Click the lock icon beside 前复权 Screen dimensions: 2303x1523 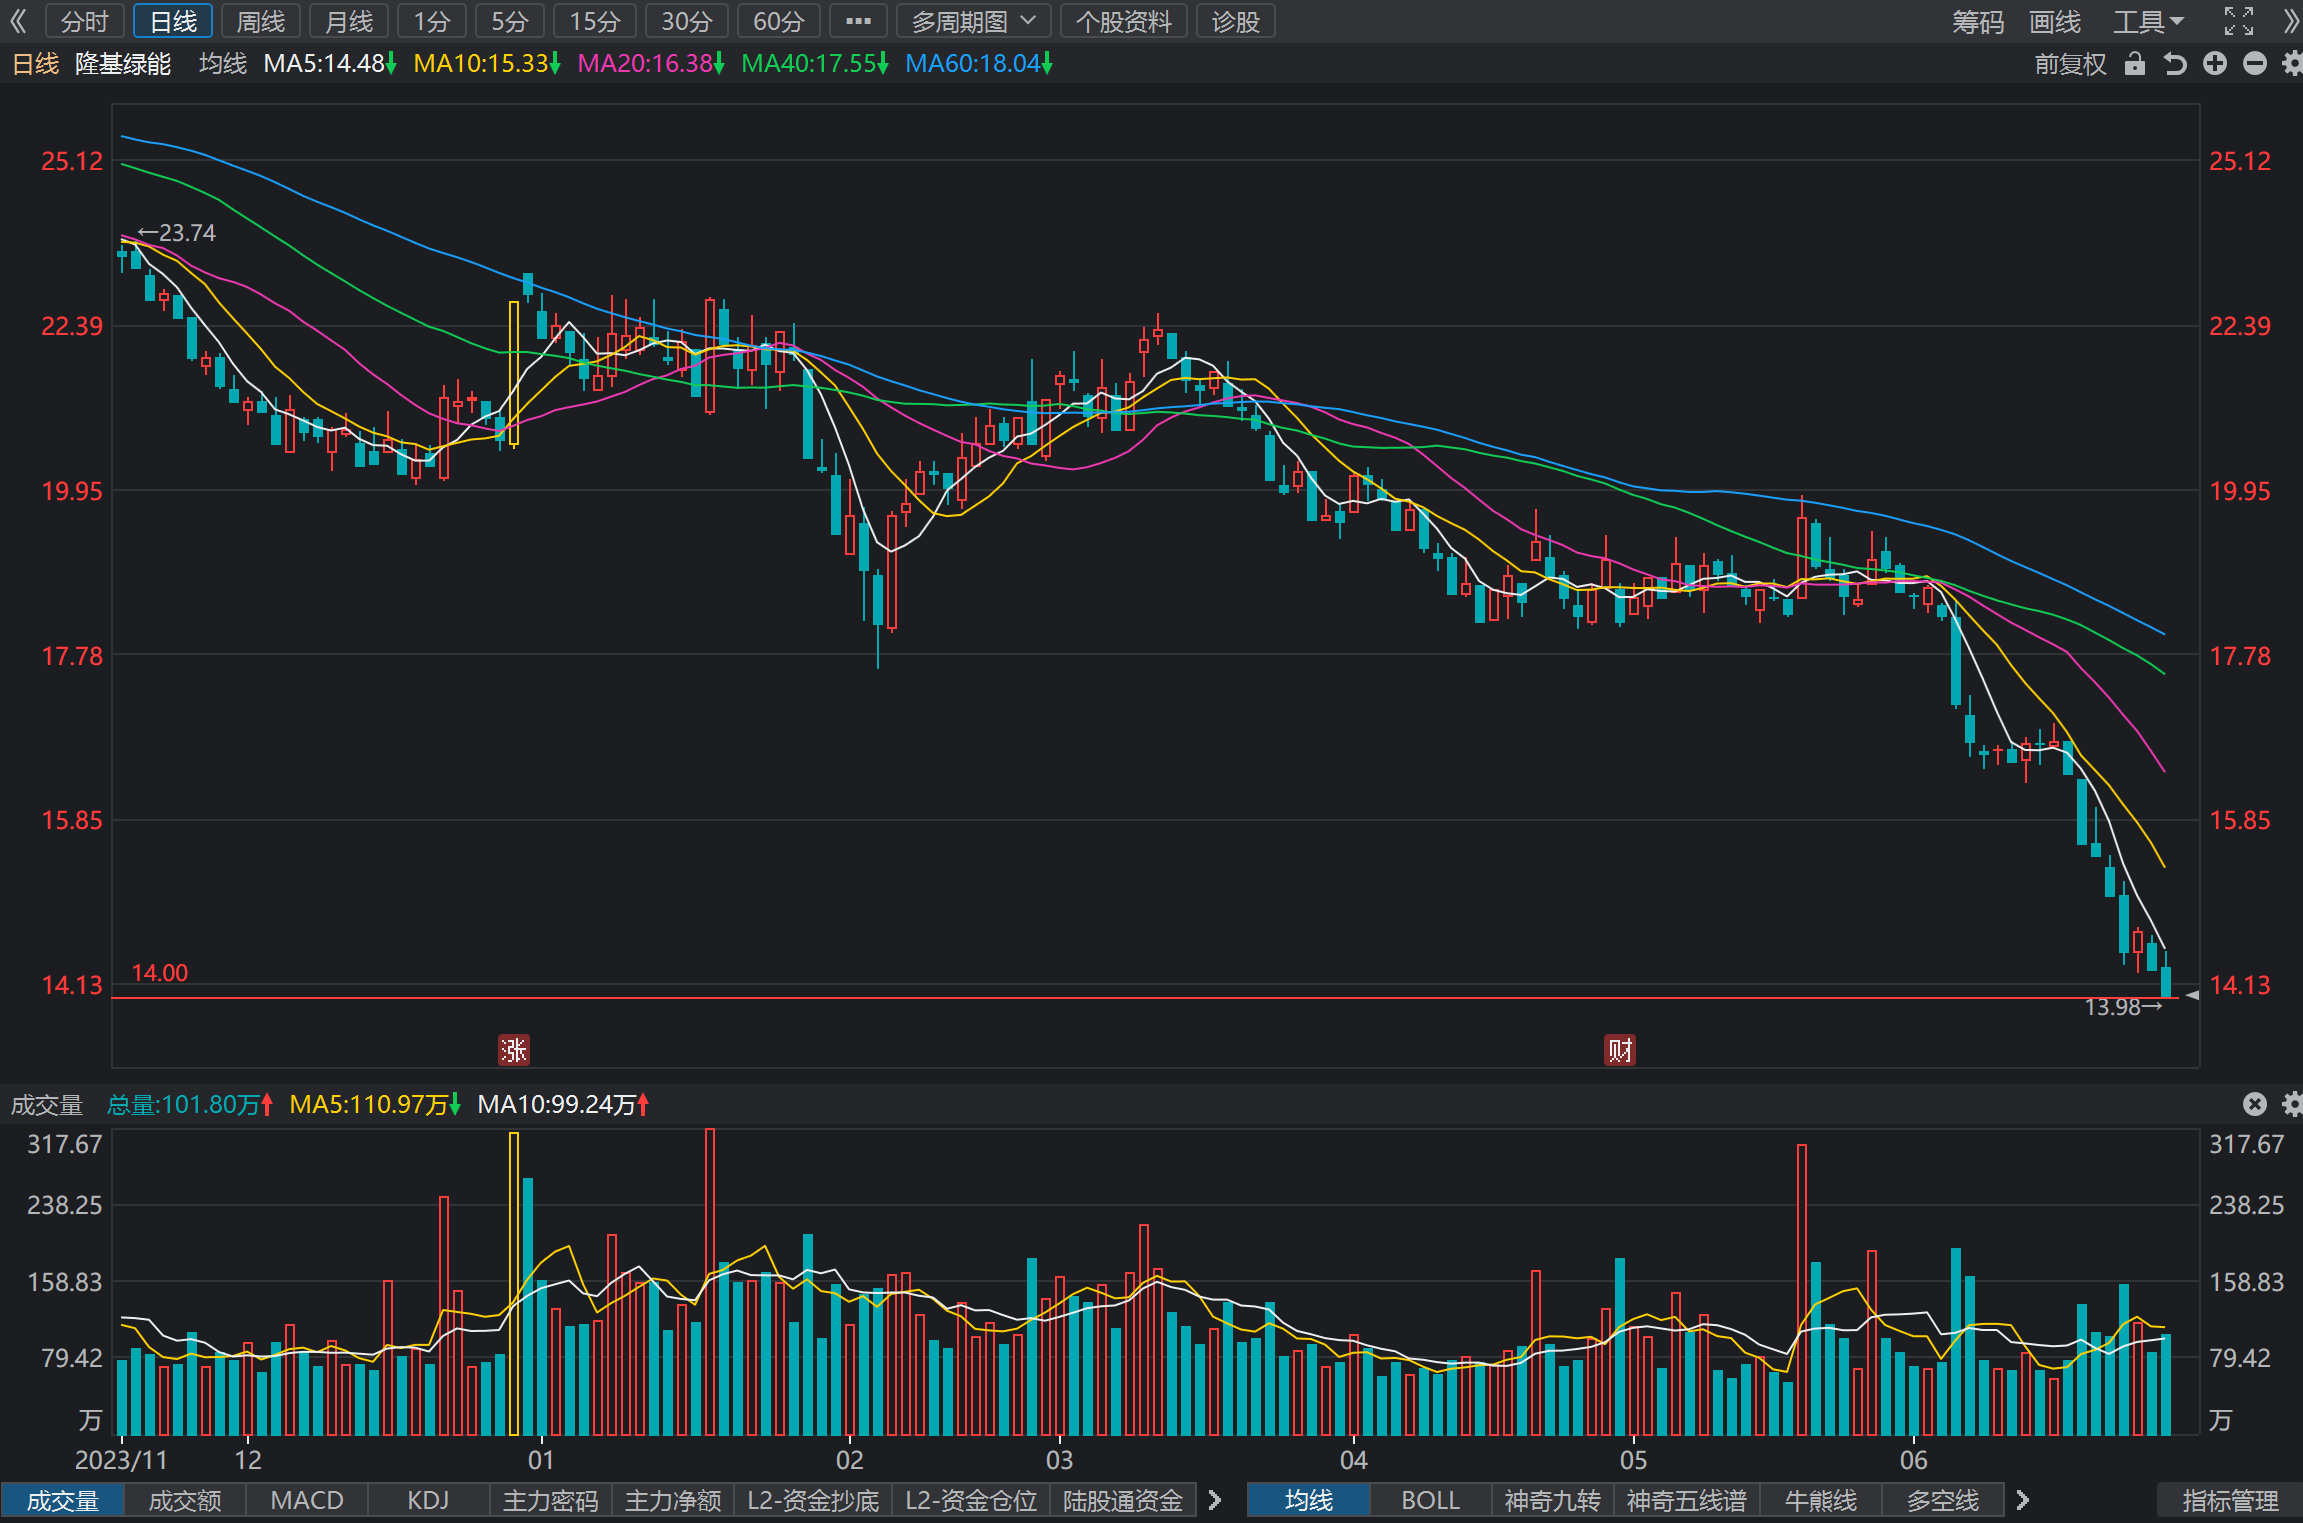point(2135,64)
